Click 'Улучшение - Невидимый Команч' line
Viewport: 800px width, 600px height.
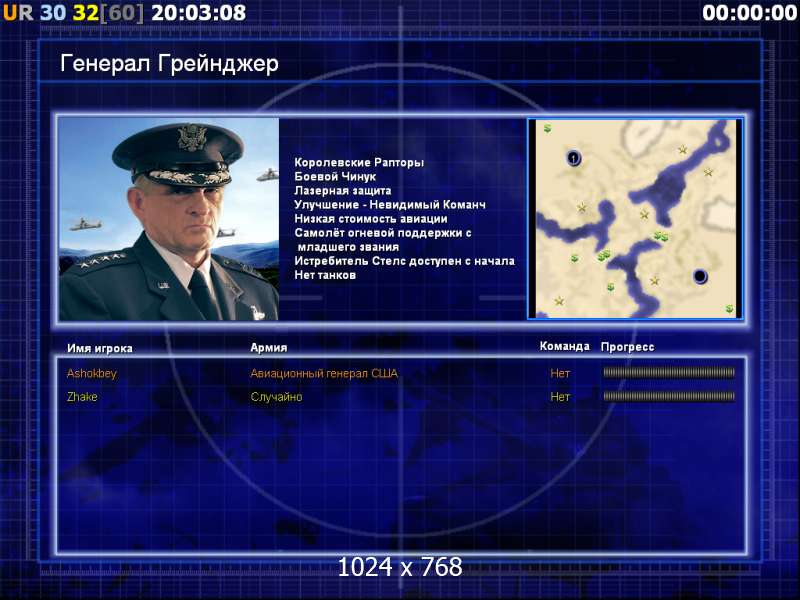pyautogui.click(x=390, y=205)
